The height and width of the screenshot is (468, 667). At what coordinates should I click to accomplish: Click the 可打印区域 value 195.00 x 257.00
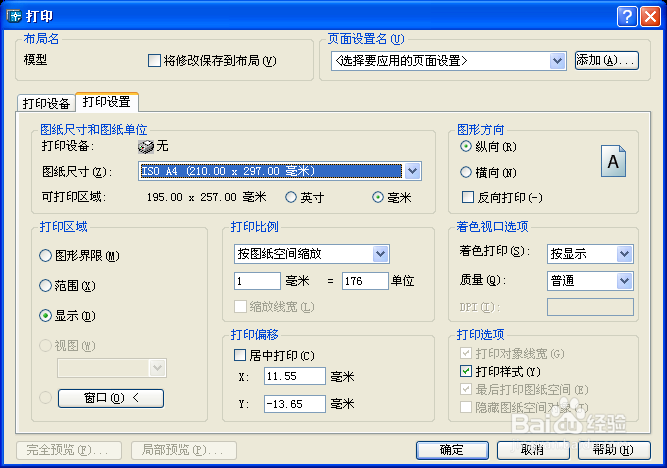206,197
